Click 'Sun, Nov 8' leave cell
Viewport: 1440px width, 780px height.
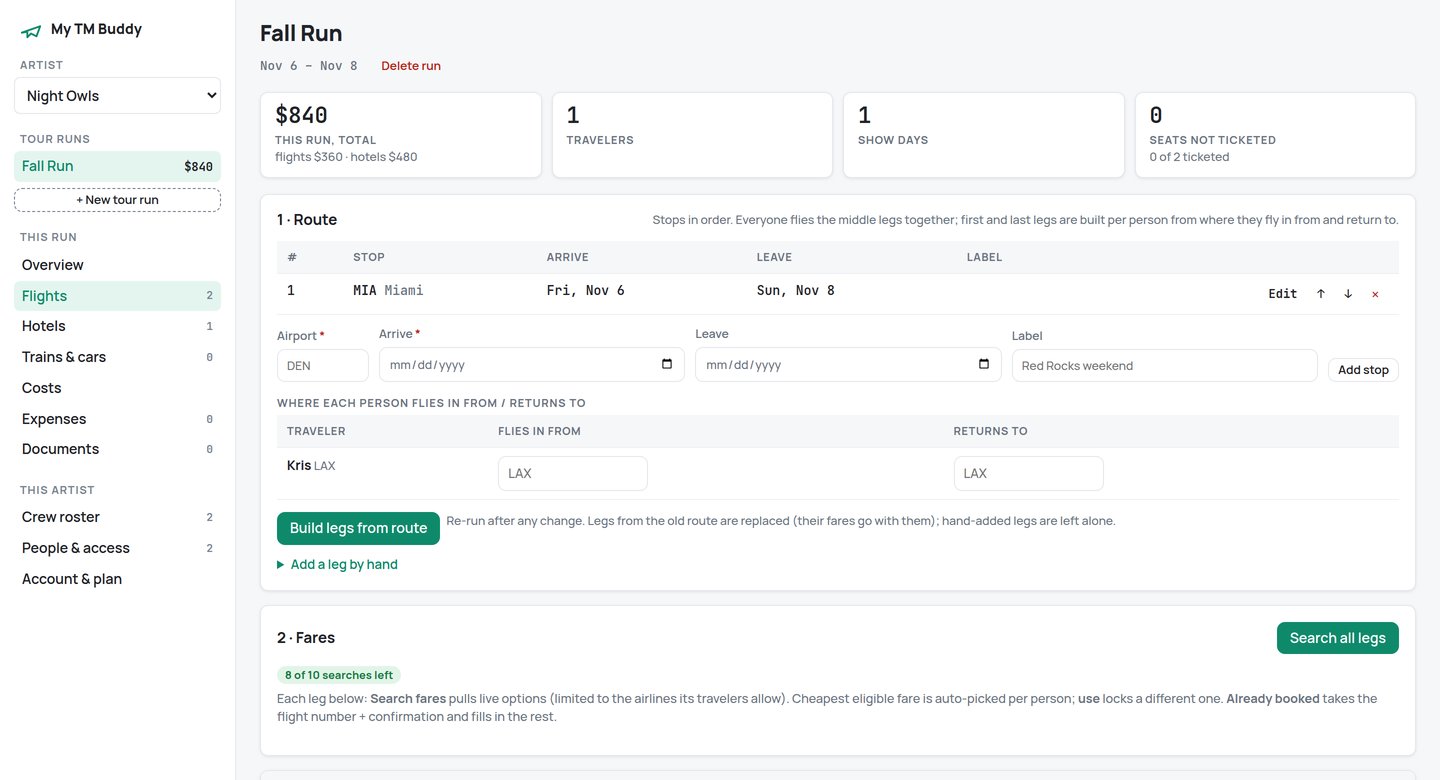pos(796,291)
